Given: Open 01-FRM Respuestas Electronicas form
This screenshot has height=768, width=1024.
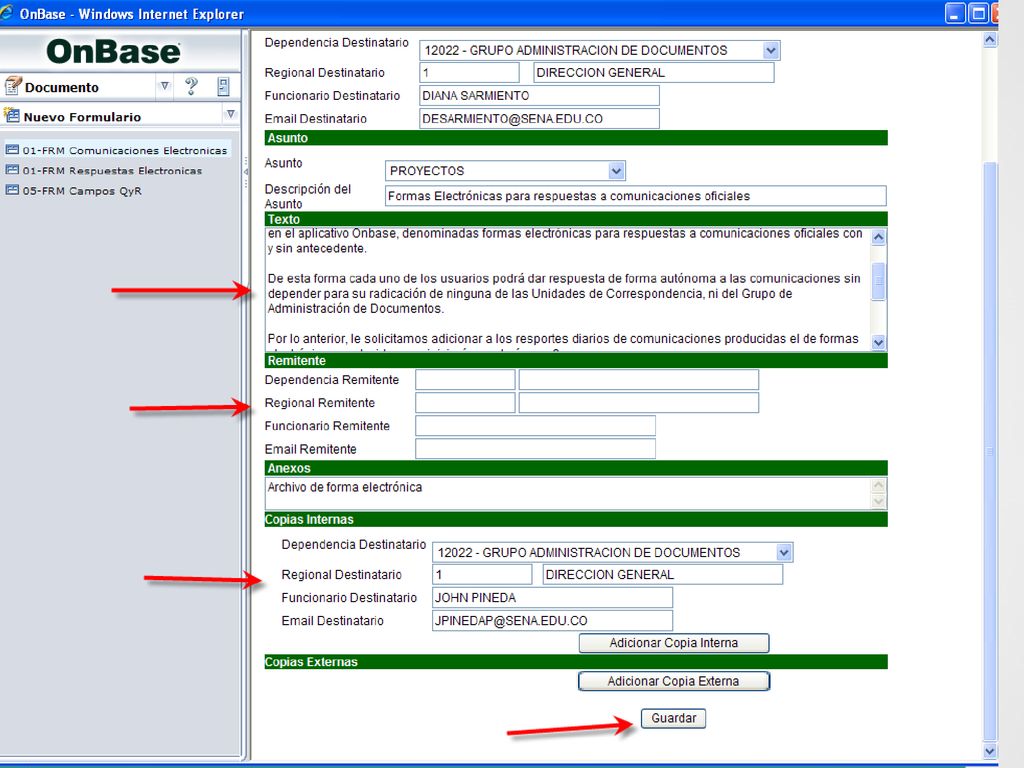Looking at the screenshot, I should click(x=112, y=170).
